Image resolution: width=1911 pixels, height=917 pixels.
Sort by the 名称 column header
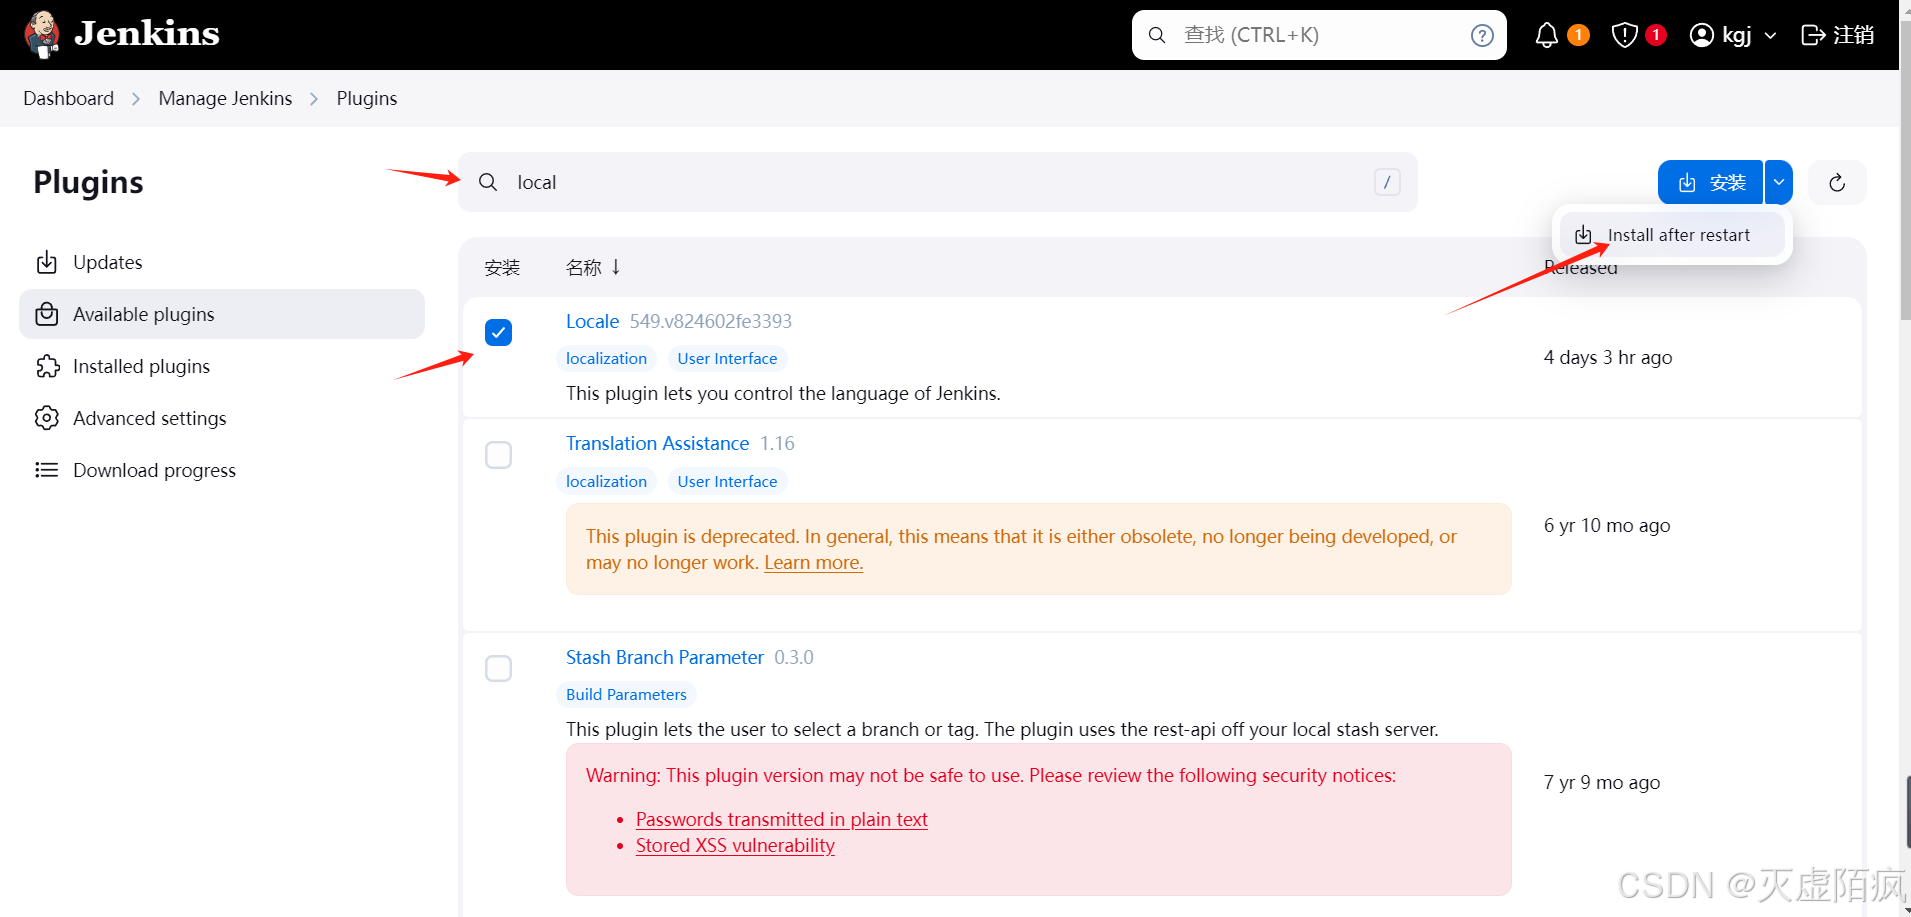(x=593, y=267)
